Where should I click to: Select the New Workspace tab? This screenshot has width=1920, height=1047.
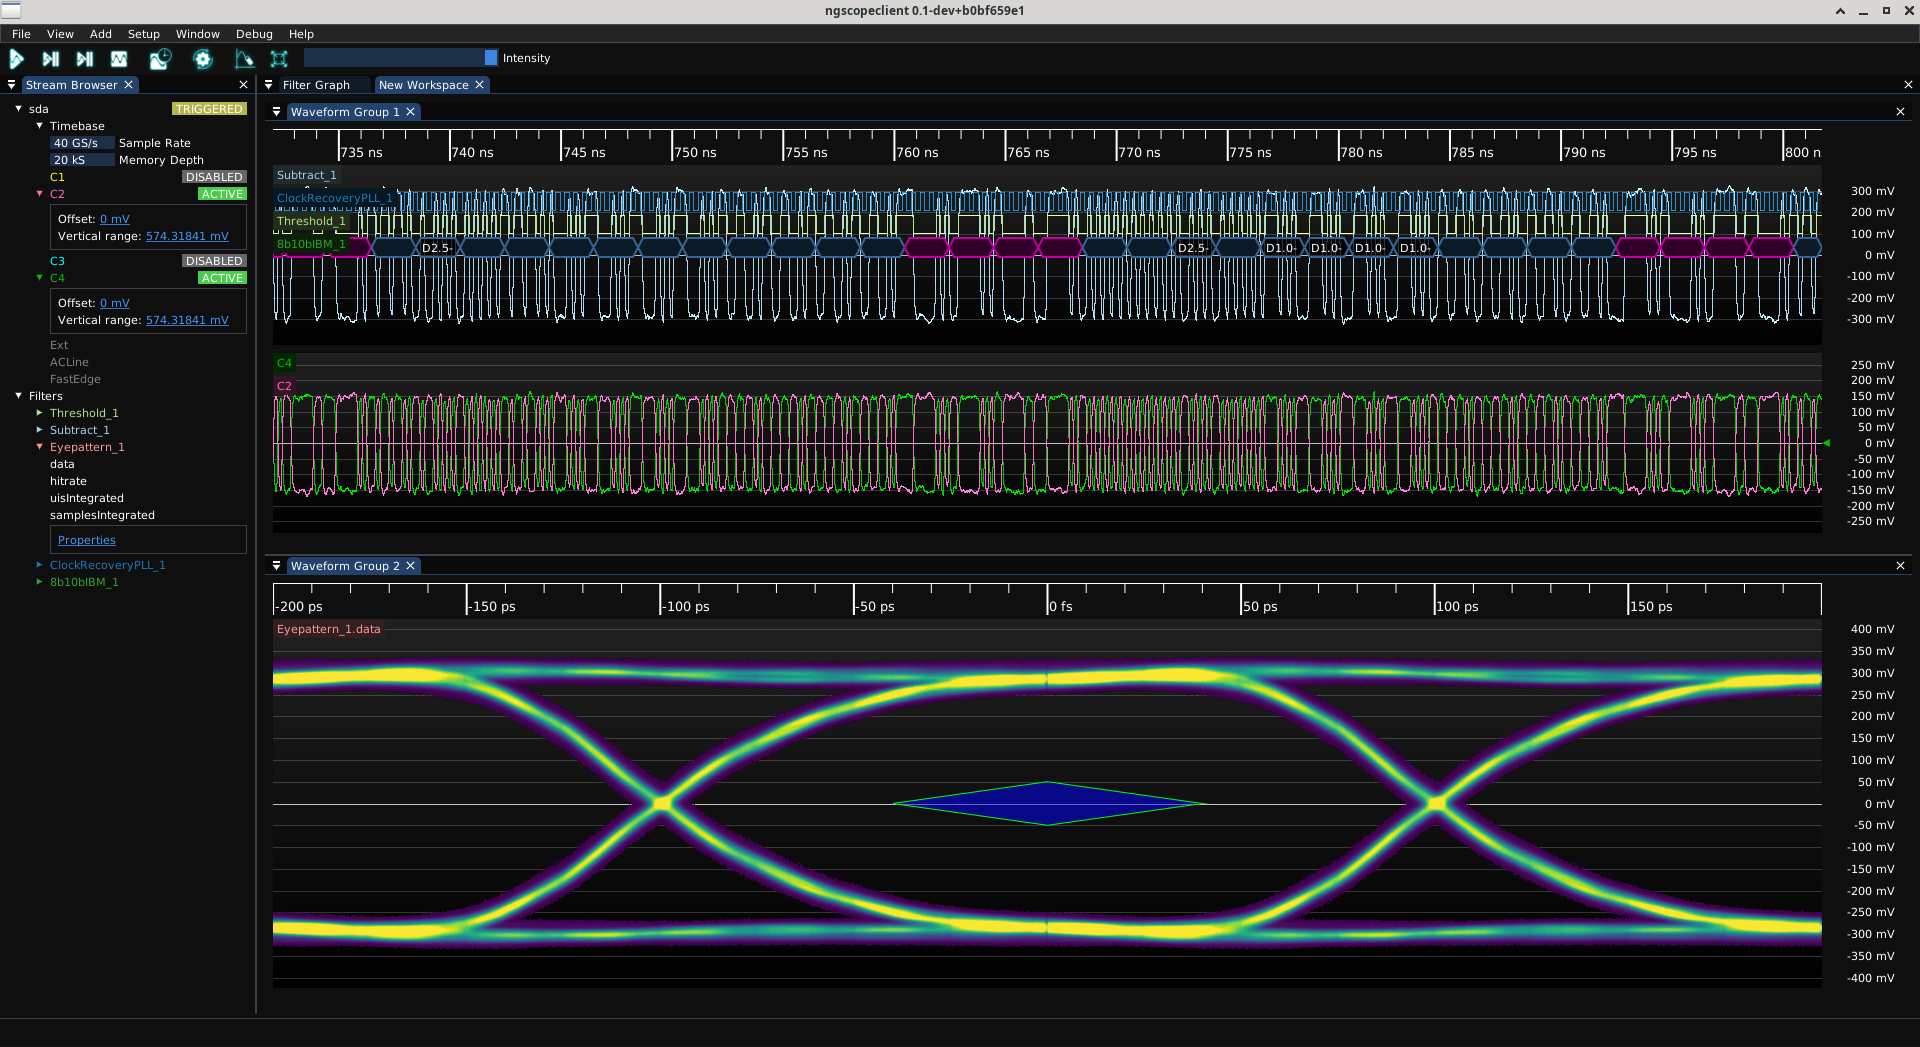point(423,85)
